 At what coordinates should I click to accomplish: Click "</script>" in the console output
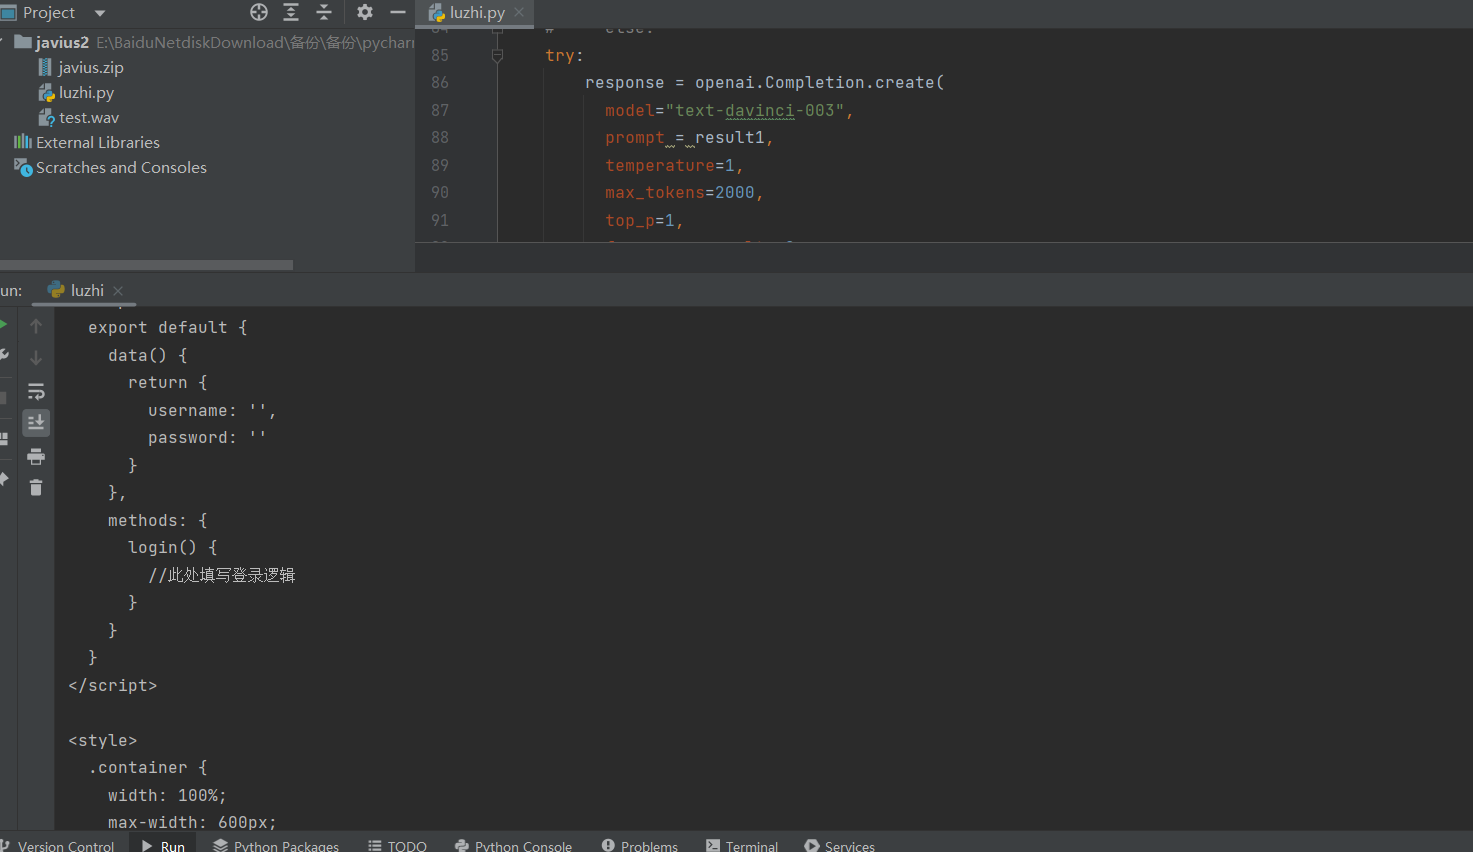pos(113,686)
